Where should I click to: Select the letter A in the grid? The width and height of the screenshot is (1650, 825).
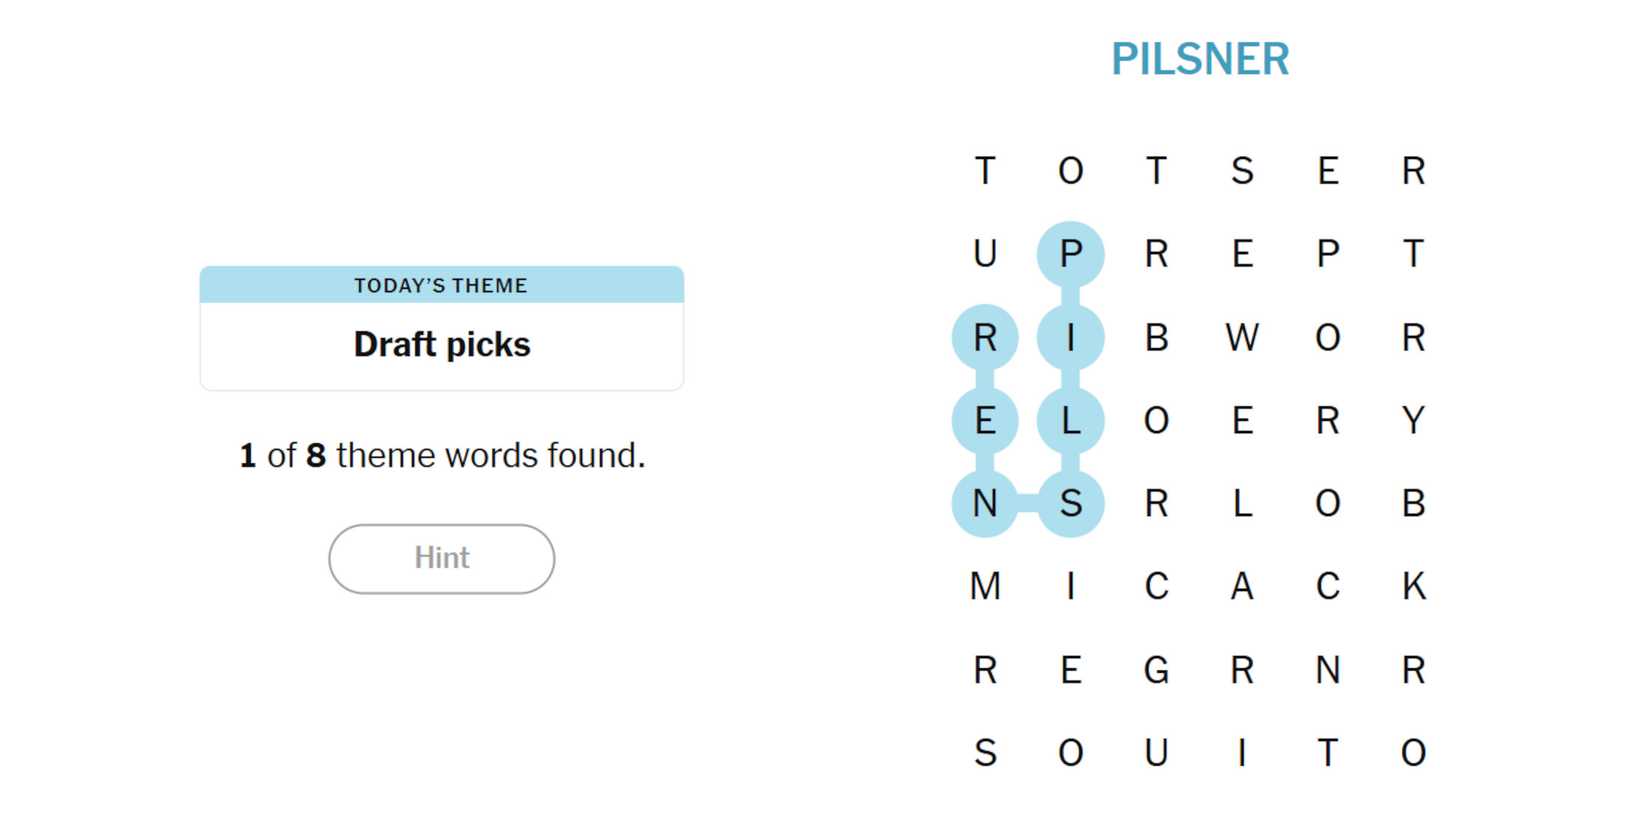(1241, 586)
